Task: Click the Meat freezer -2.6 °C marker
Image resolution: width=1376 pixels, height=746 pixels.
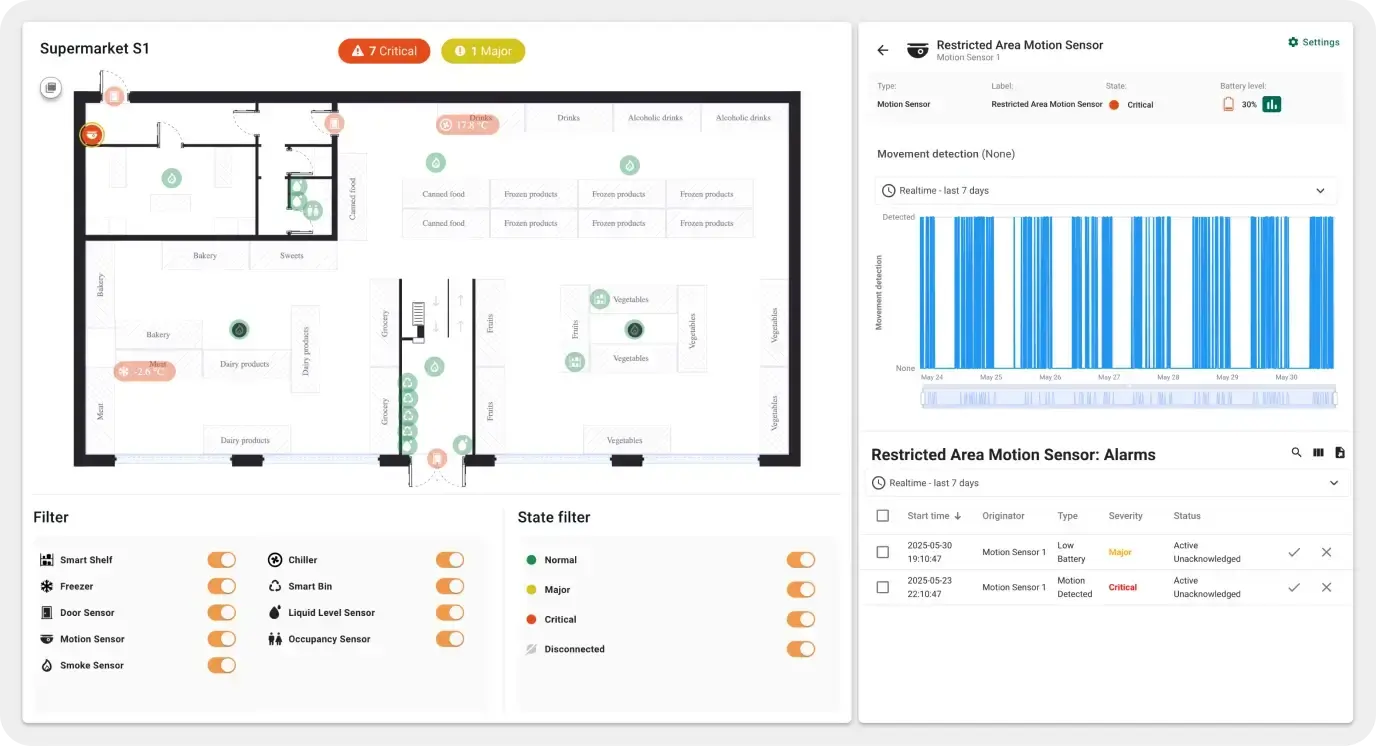Action: [145, 371]
